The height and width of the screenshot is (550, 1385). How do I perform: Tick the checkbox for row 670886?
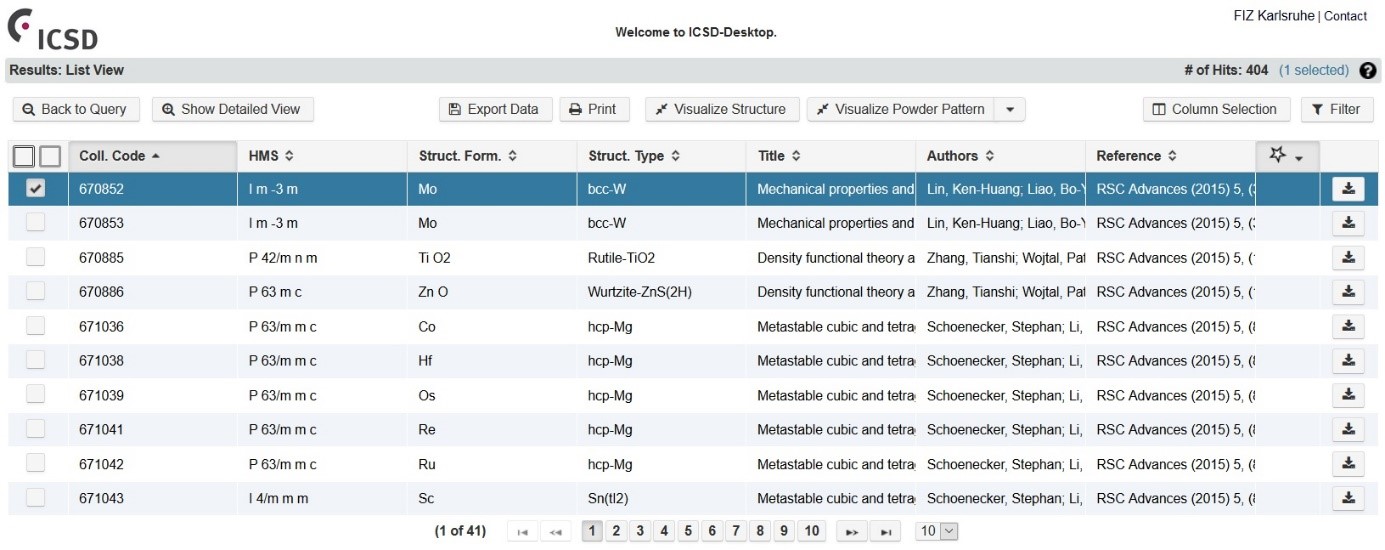tap(35, 292)
